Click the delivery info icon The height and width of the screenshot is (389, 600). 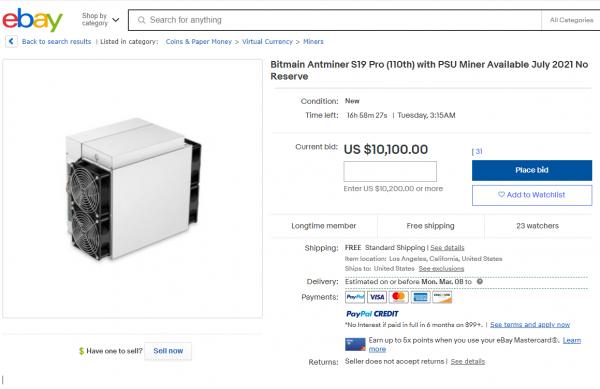(479, 282)
